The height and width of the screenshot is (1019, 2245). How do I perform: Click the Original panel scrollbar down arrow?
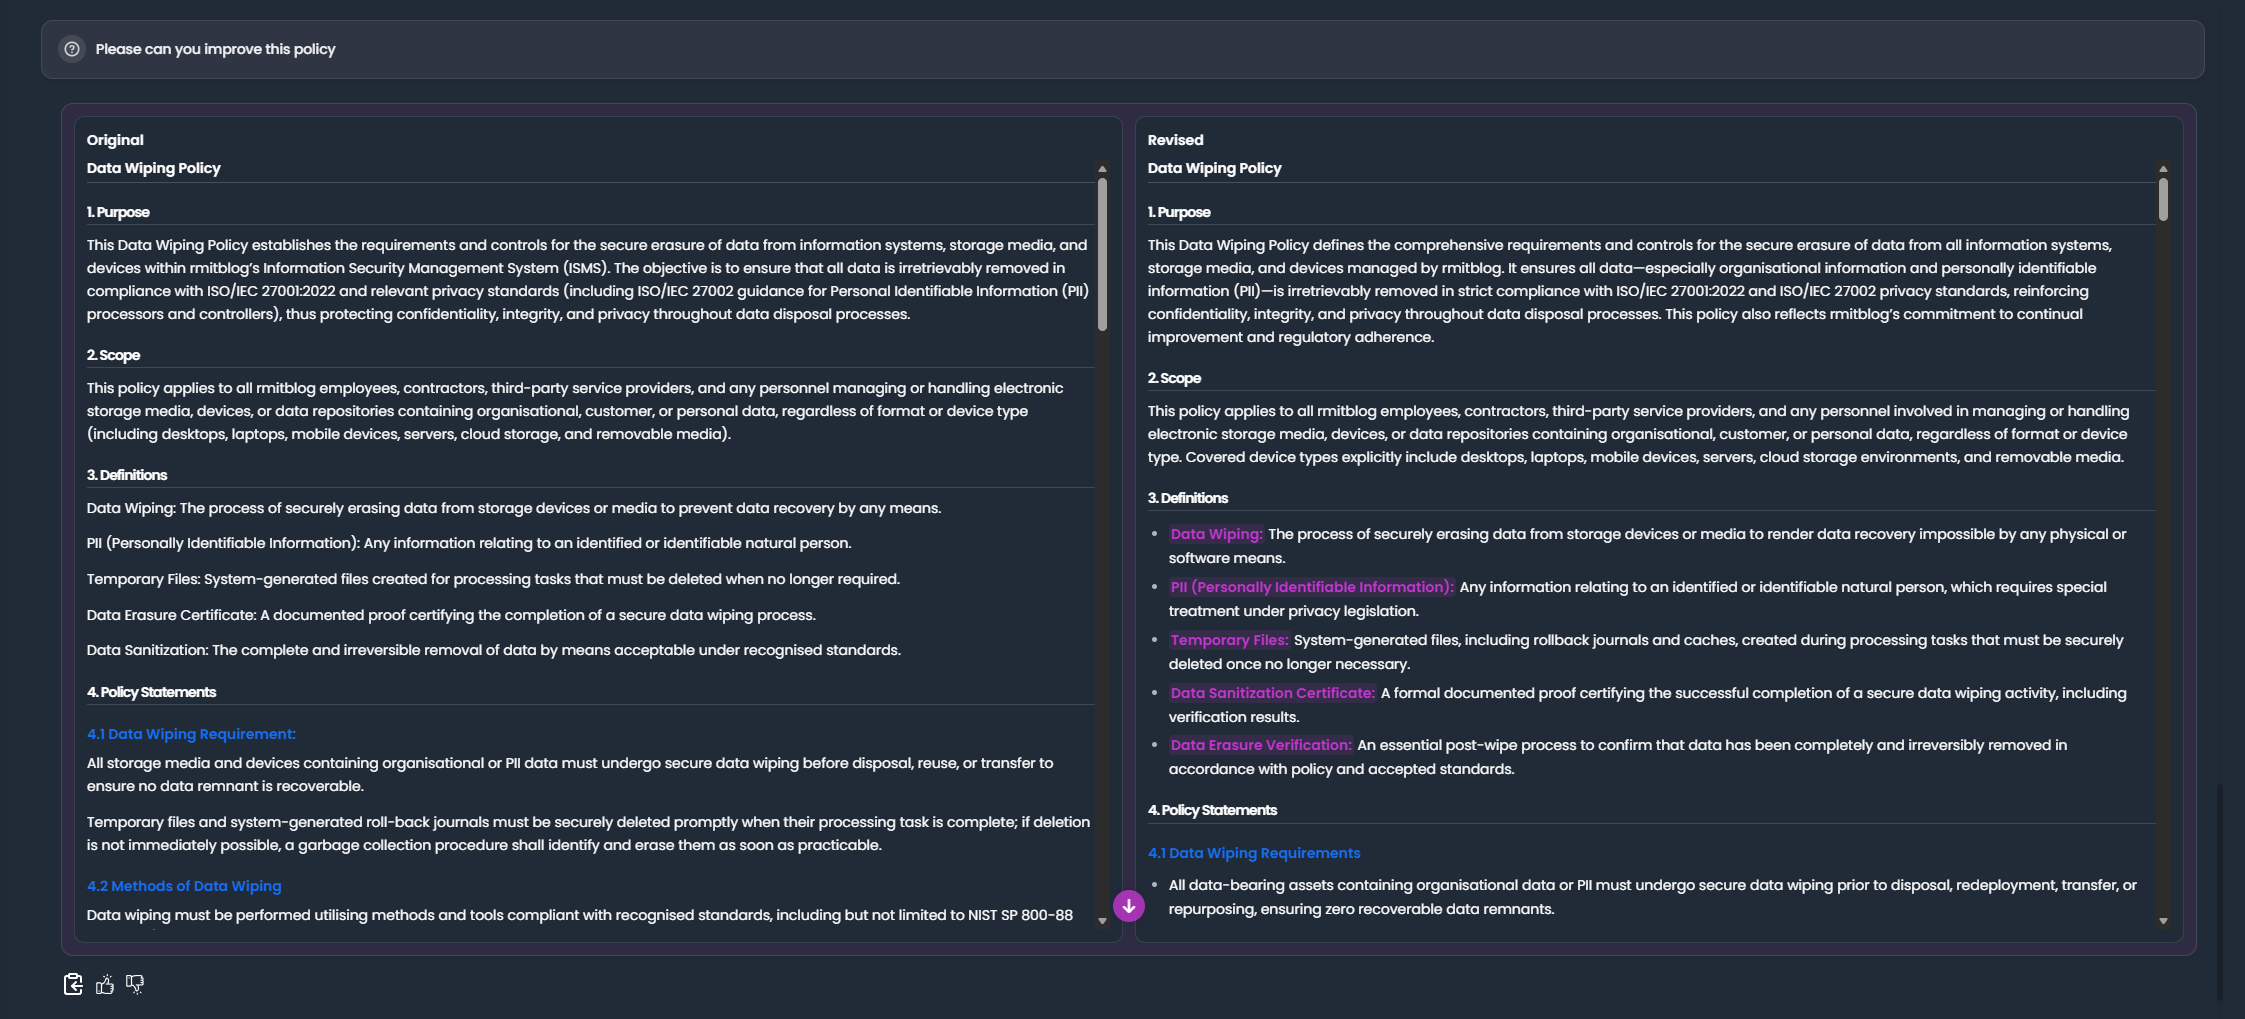tap(1102, 921)
